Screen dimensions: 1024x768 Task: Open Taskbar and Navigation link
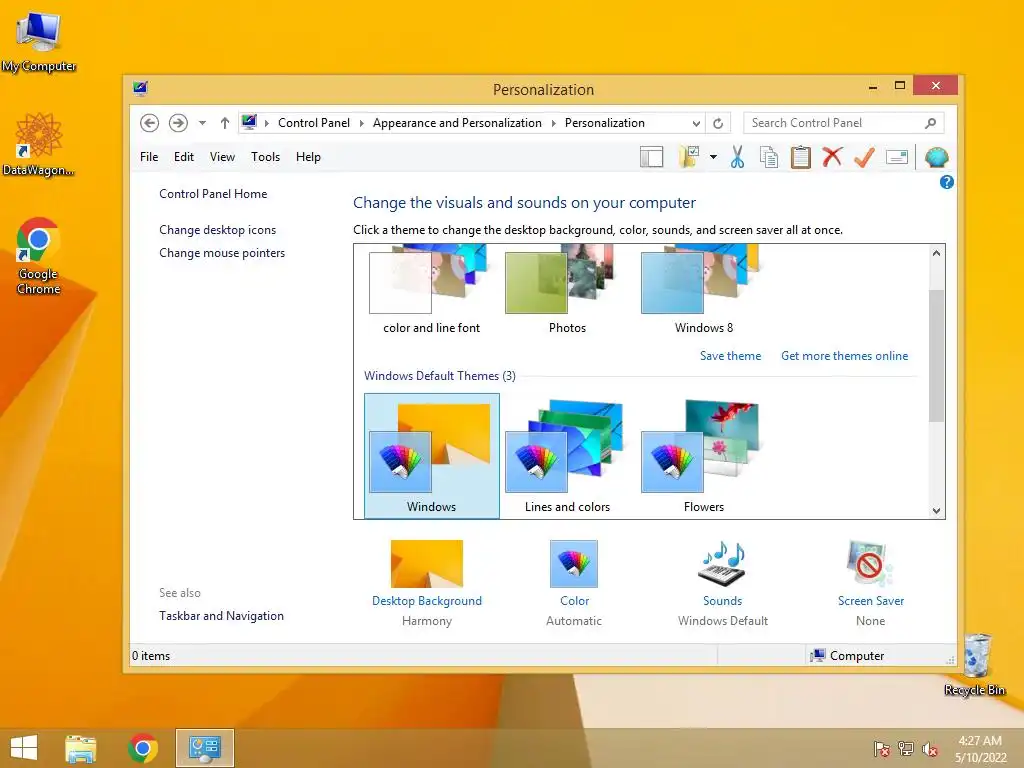221,616
